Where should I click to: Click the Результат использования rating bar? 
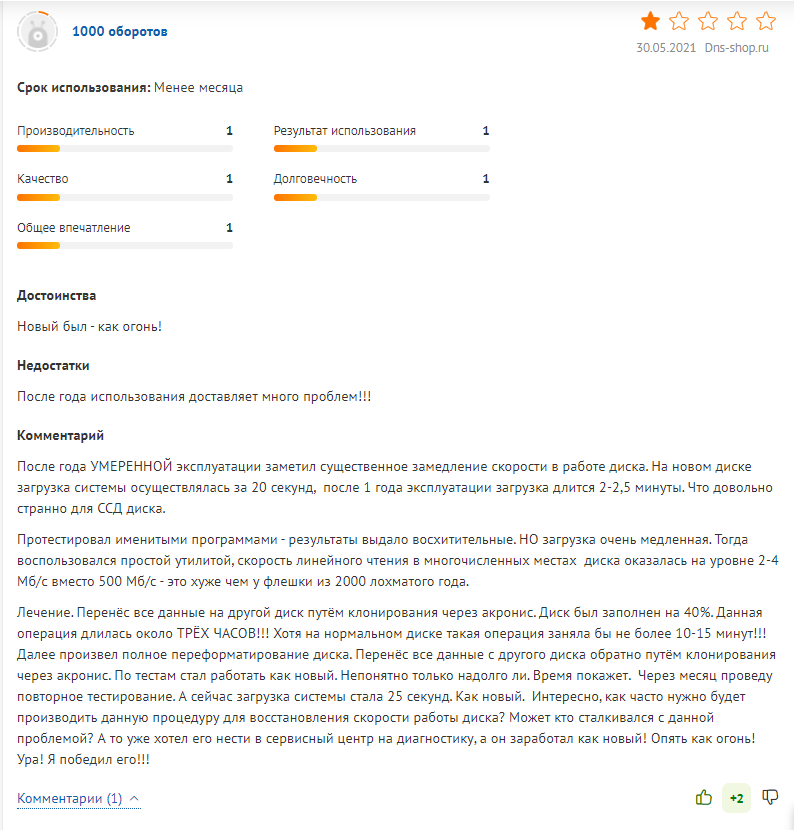coord(382,148)
